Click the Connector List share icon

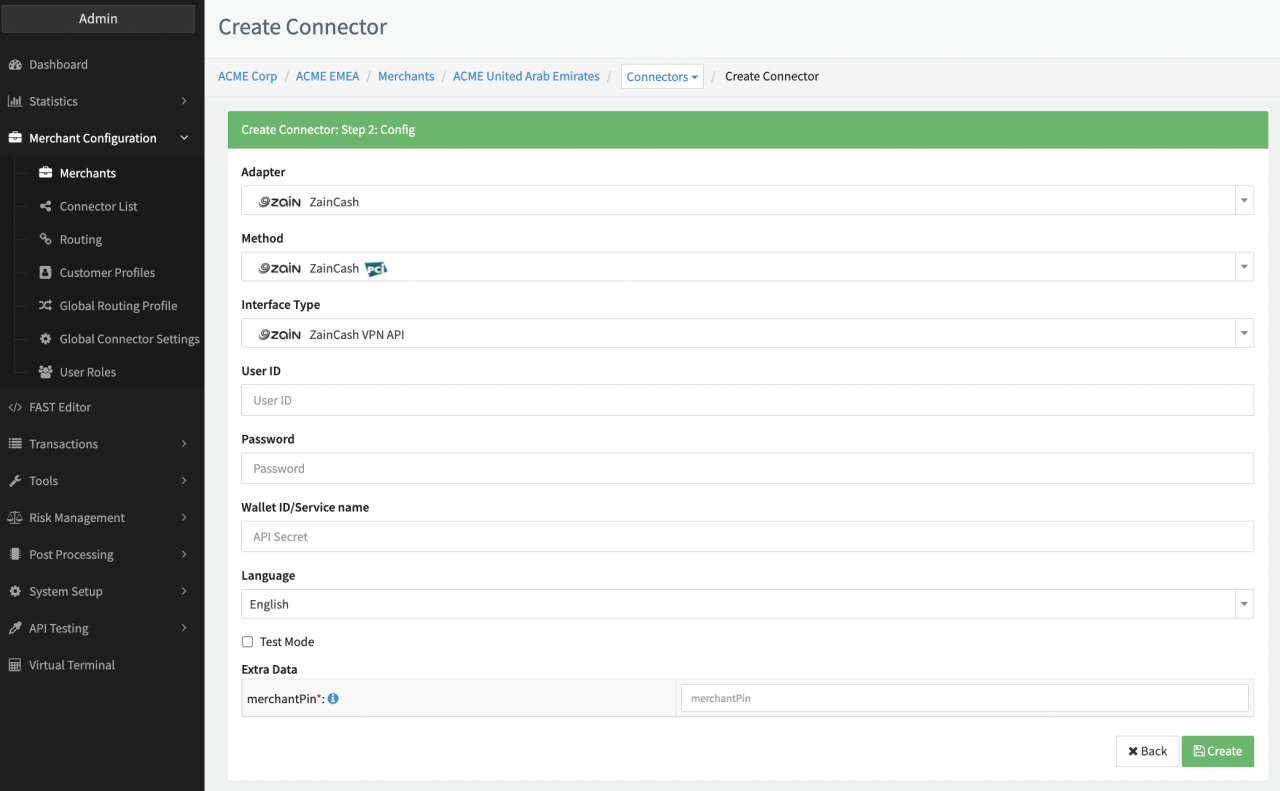click(x=45, y=207)
